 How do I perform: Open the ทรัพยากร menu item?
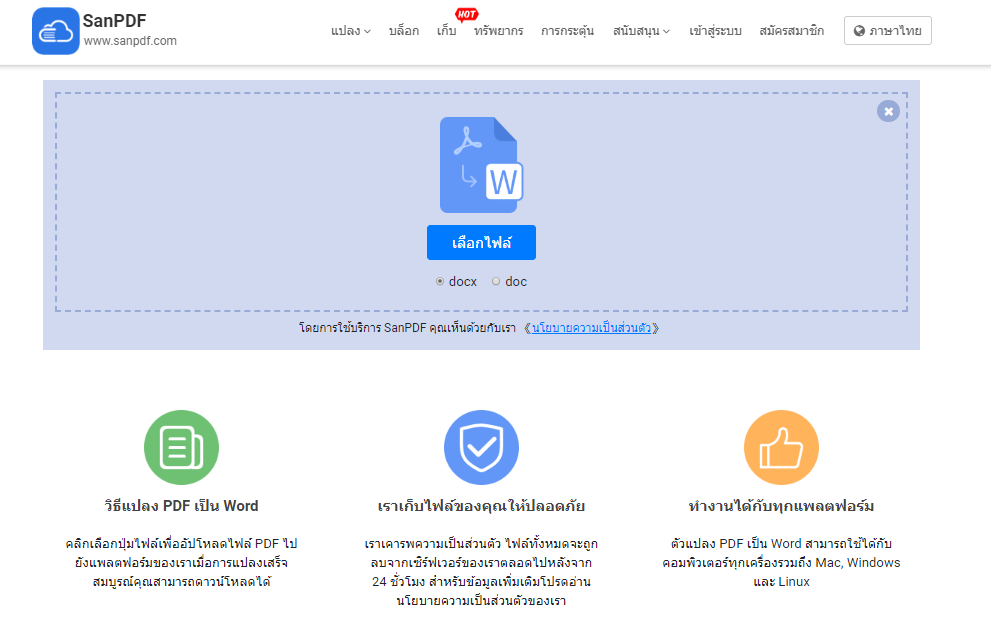click(499, 31)
